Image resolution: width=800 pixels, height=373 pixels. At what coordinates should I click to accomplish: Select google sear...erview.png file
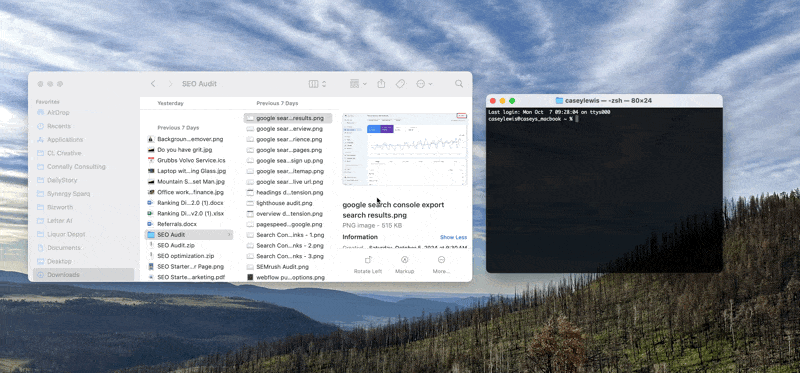(288, 129)
